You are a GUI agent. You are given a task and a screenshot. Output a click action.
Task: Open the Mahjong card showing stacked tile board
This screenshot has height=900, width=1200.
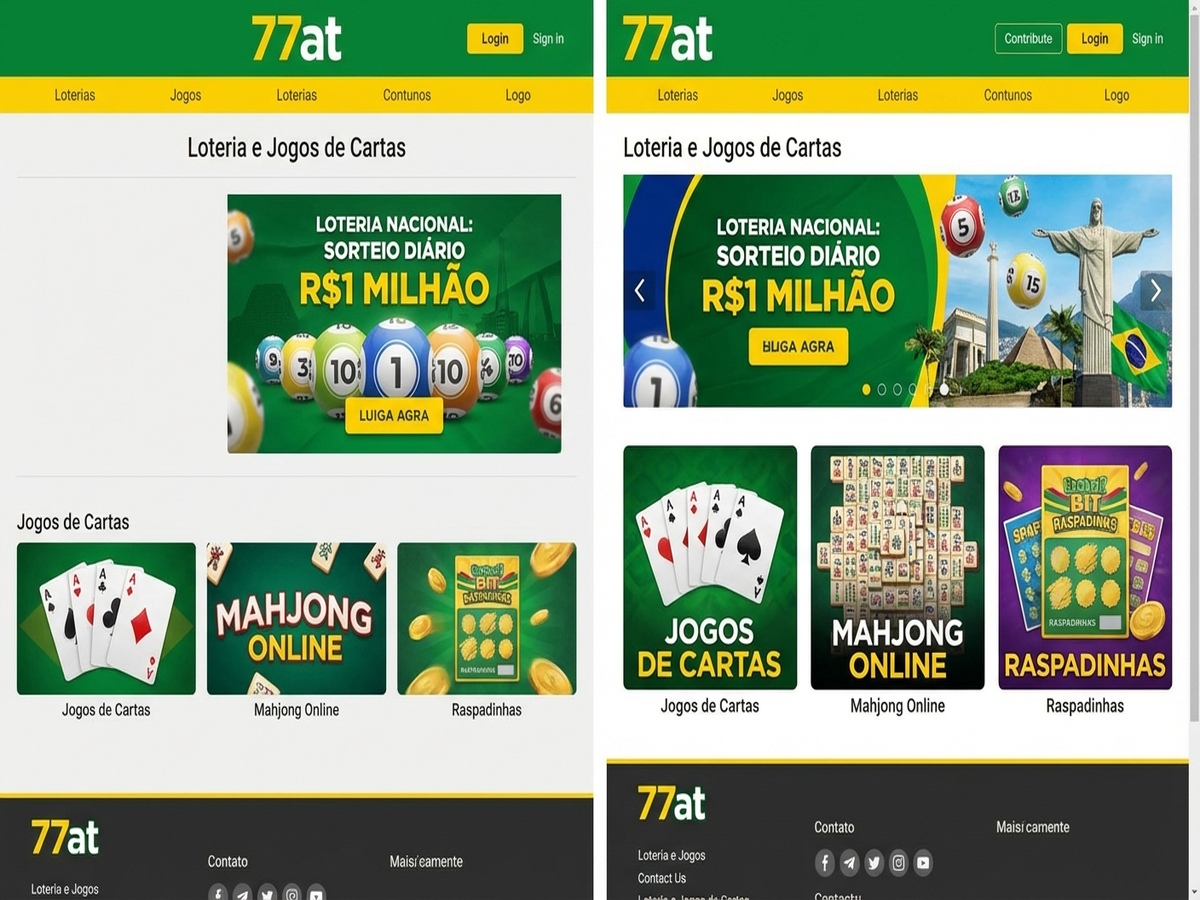(897, 567)
